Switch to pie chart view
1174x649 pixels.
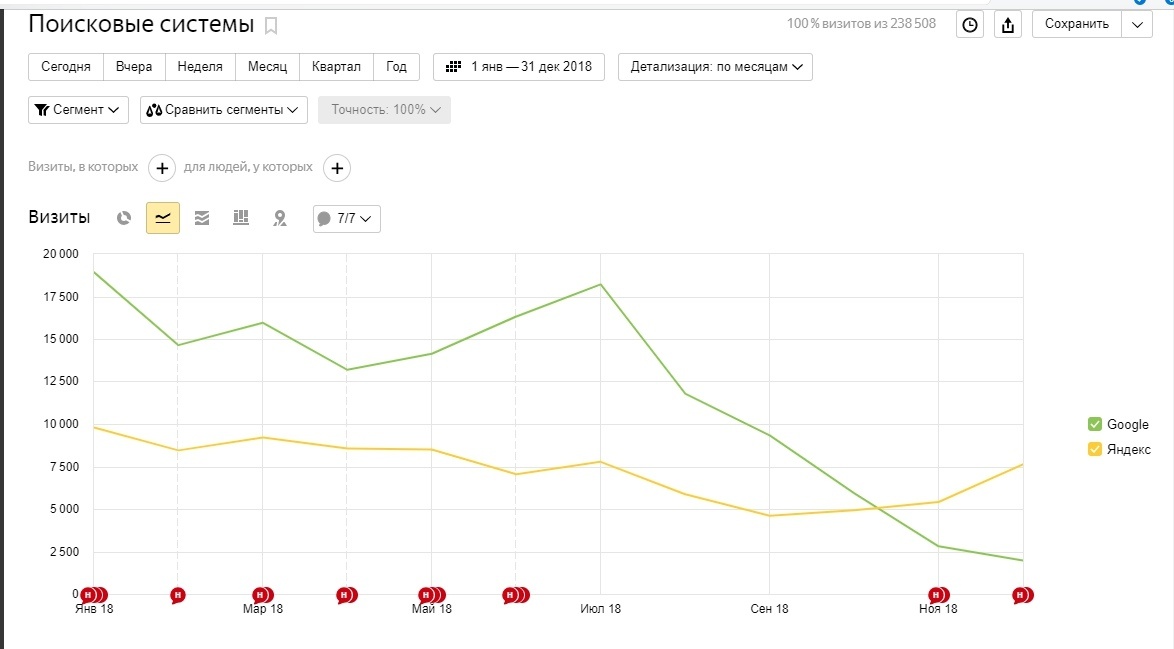pos(124,218)
